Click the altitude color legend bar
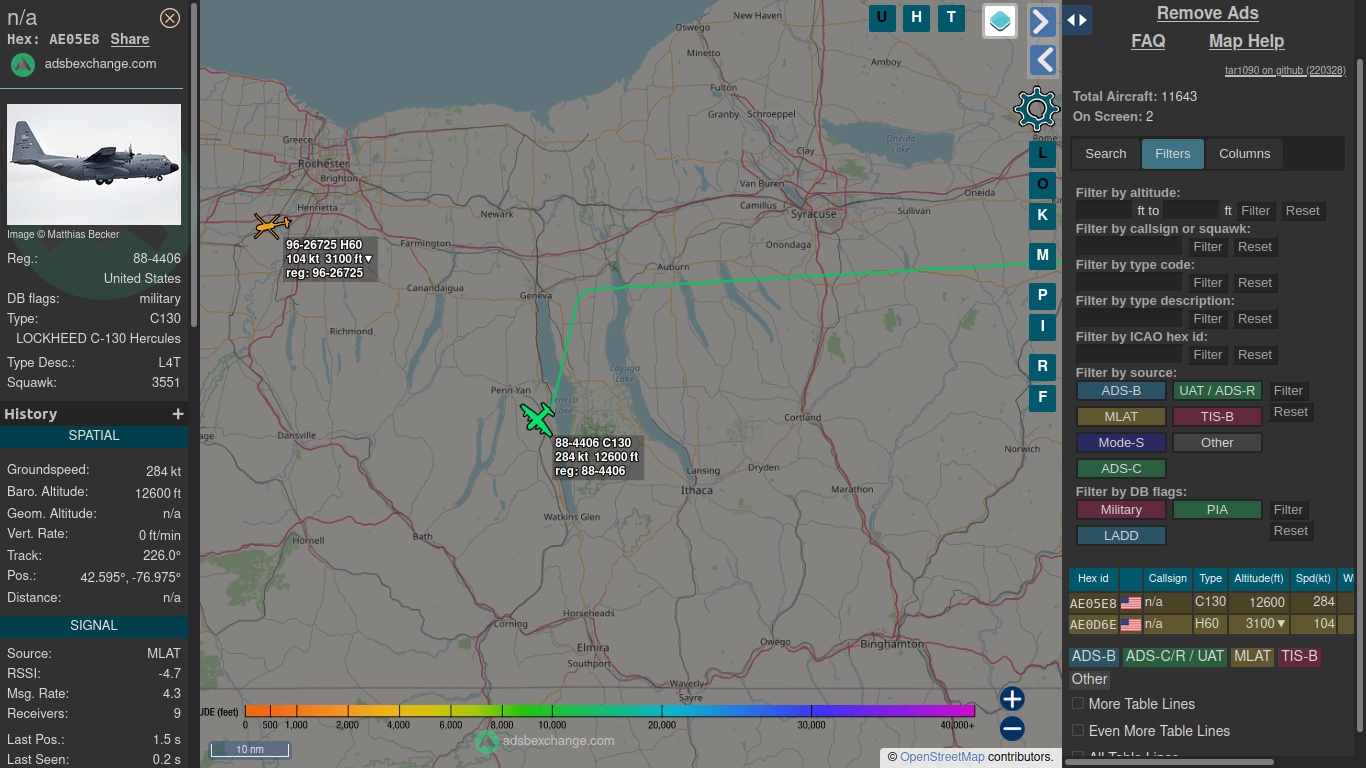1366x768 pixels. click(x=609, y=711)
